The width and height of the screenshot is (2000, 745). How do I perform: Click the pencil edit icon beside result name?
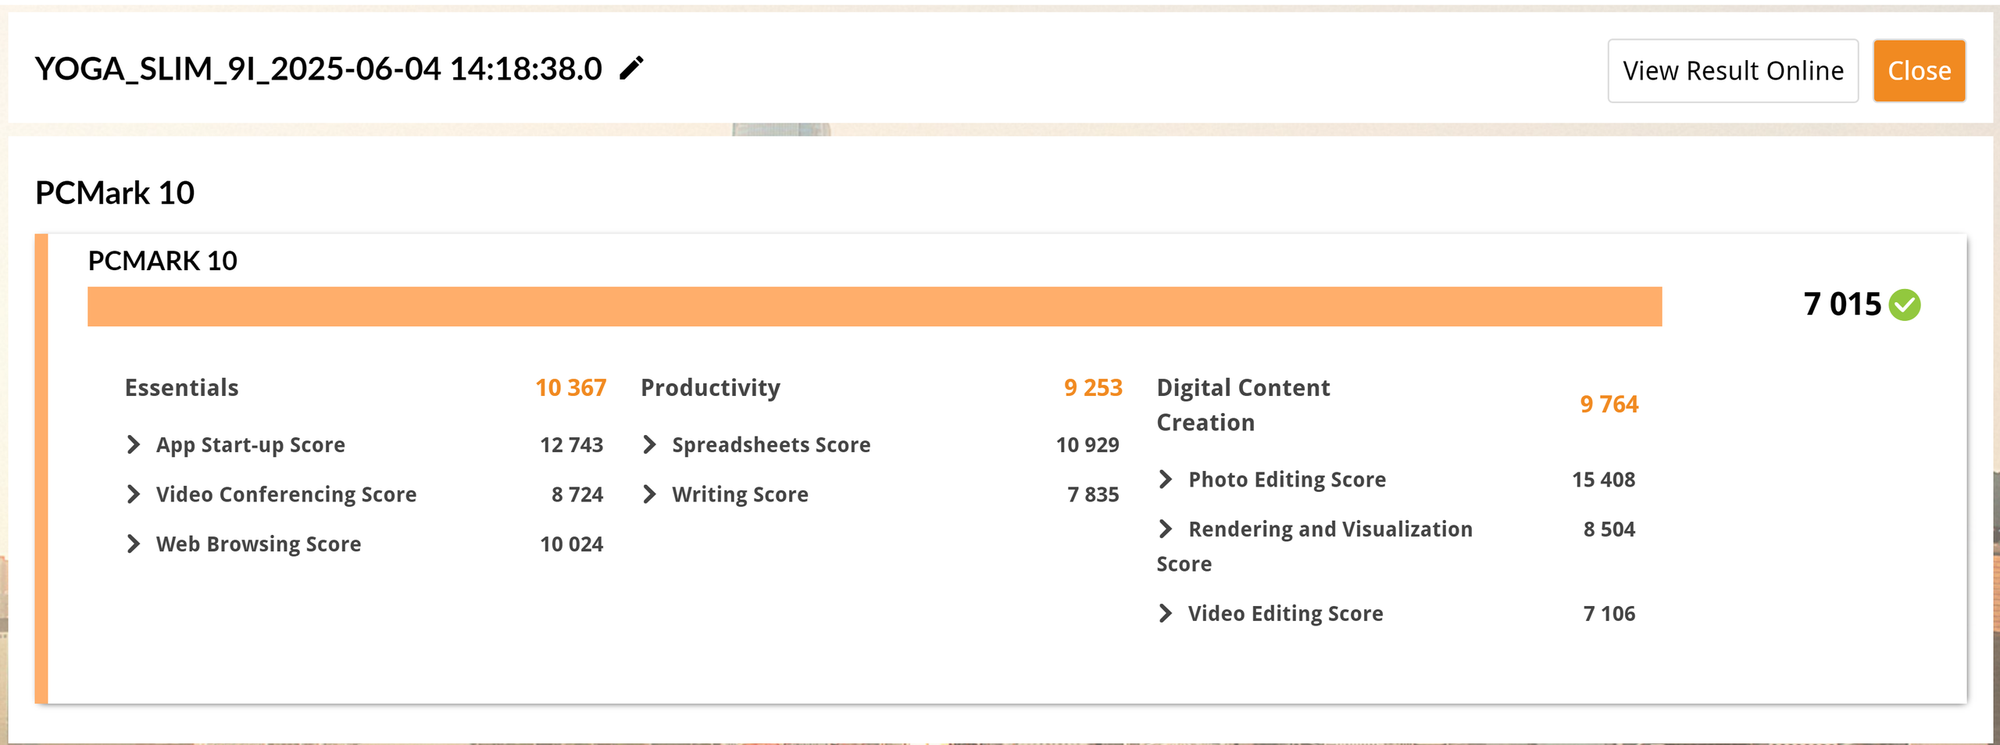[631, 68]
